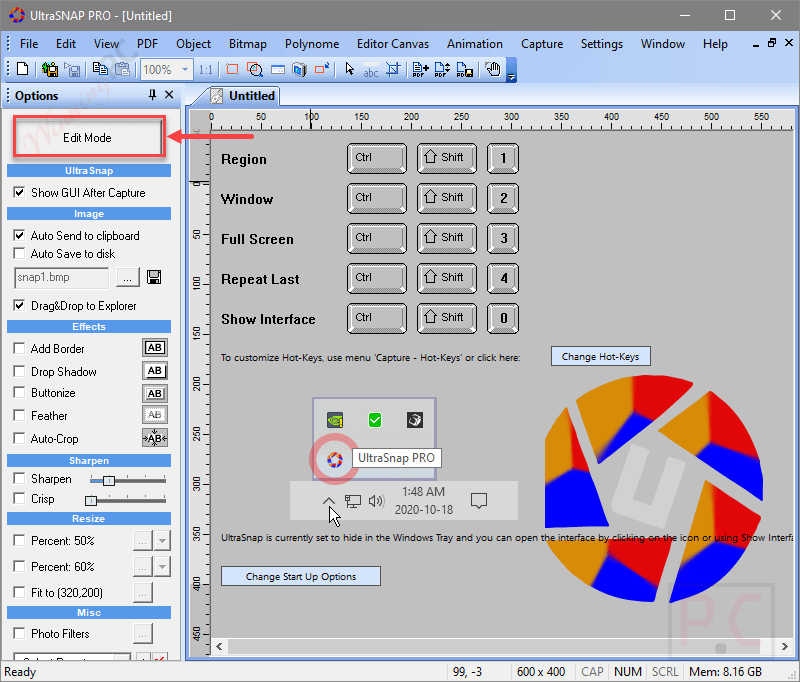Browse for file next to snap1.bmp

[x=128, y=277]
